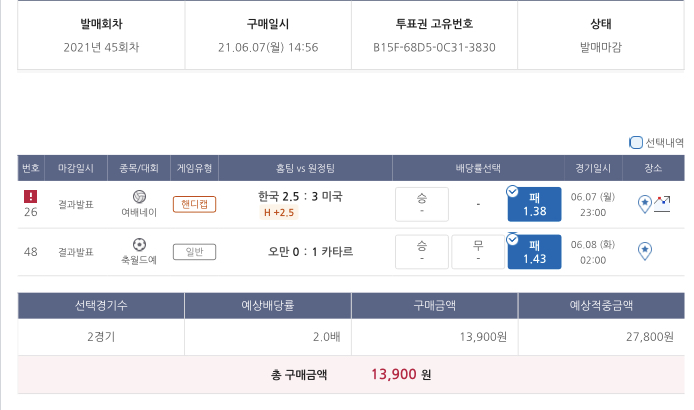The image size is (694, 410).
Task: Click the volleyball 여배네이 icon
Action: coord(139,197)
